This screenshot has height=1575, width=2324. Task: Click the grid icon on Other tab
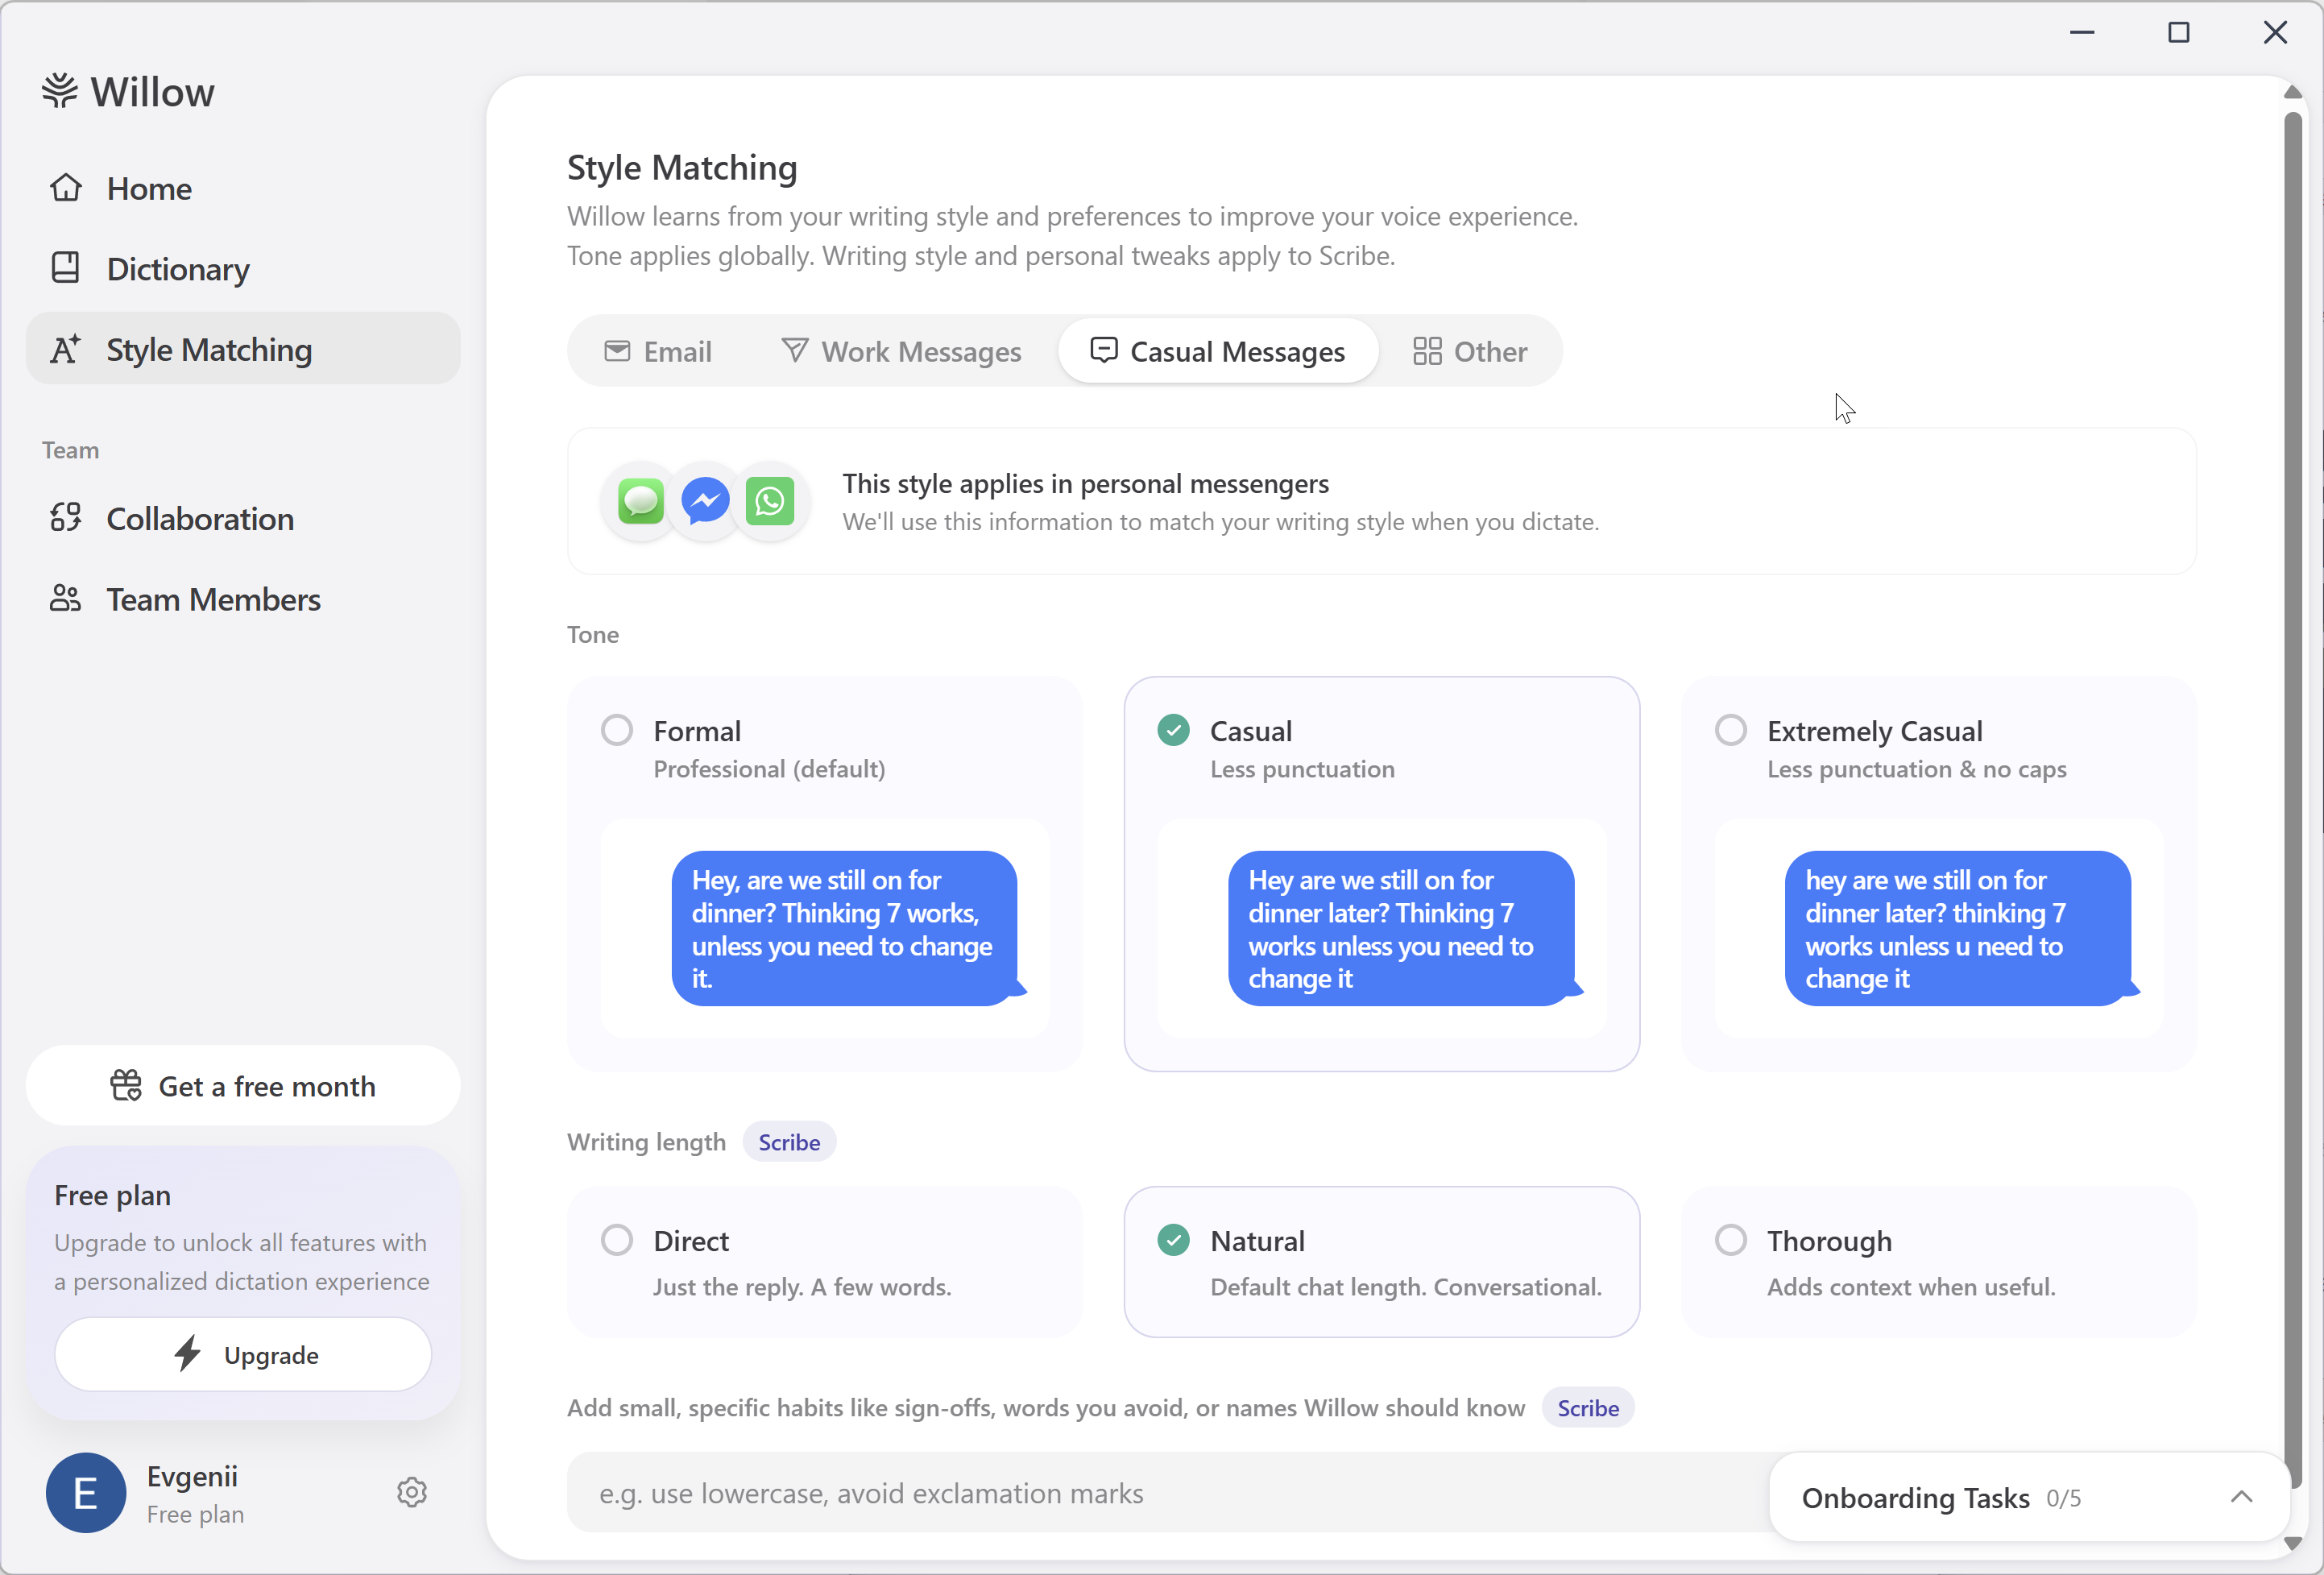pos(1427,351)
